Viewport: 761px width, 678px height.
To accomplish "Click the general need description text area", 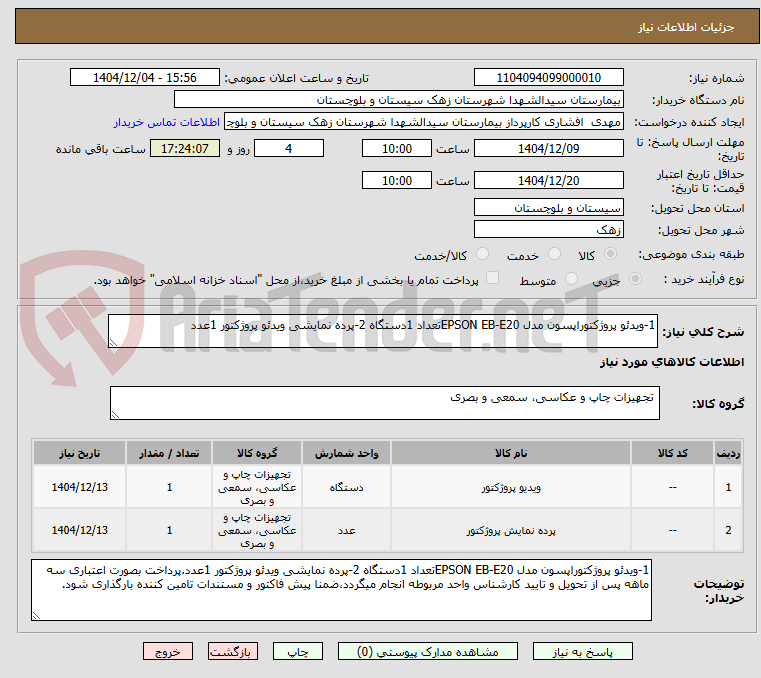I will tap(383, 331).
